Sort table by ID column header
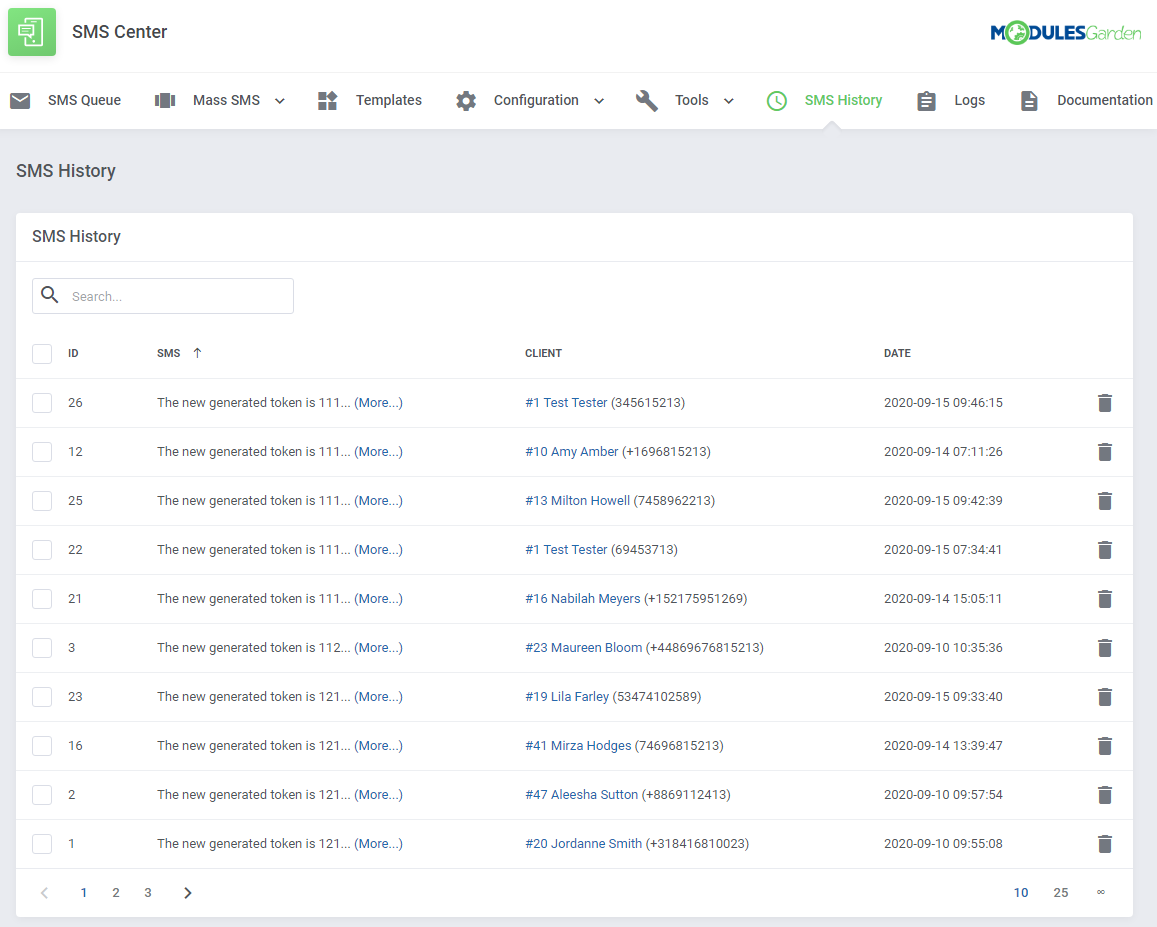Screen dimensions: 1157x927 click(x=73, y=353)
